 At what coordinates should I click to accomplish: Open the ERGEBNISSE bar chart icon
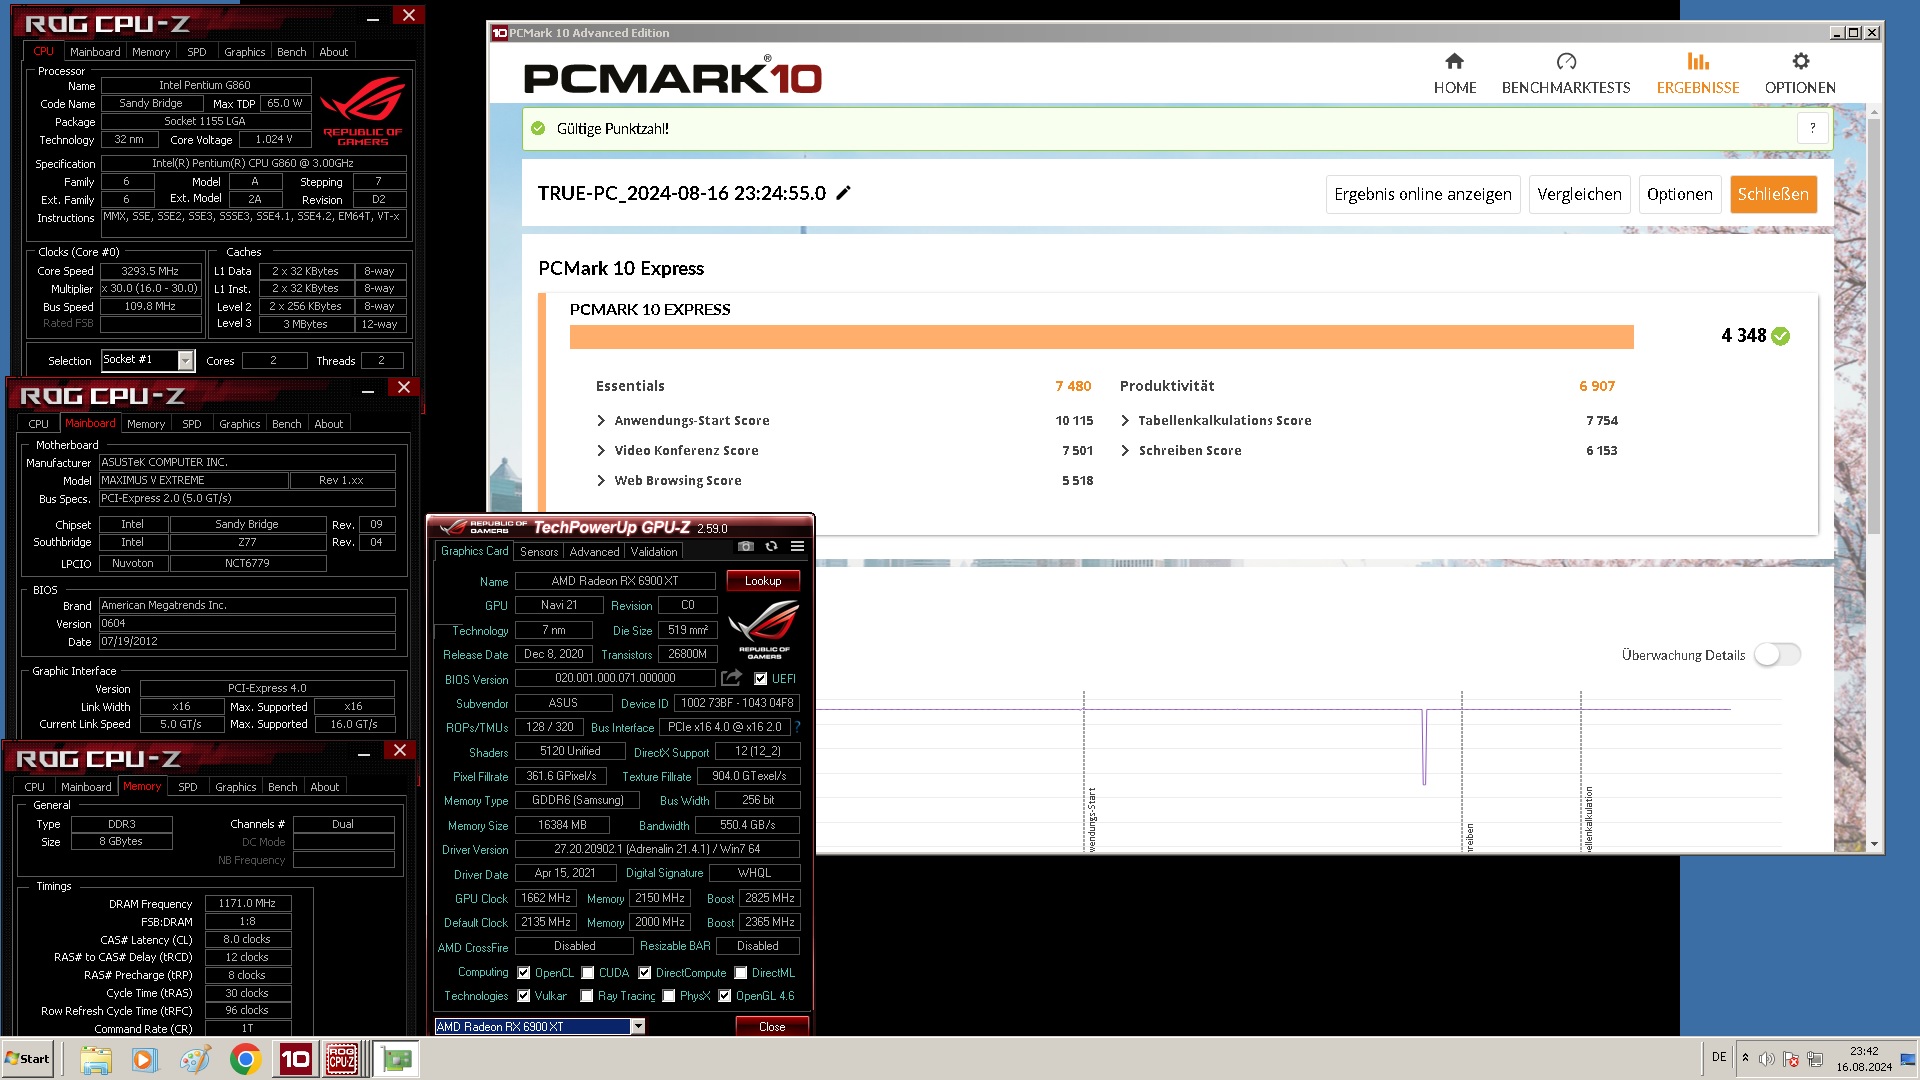(x=1698, y=61)
